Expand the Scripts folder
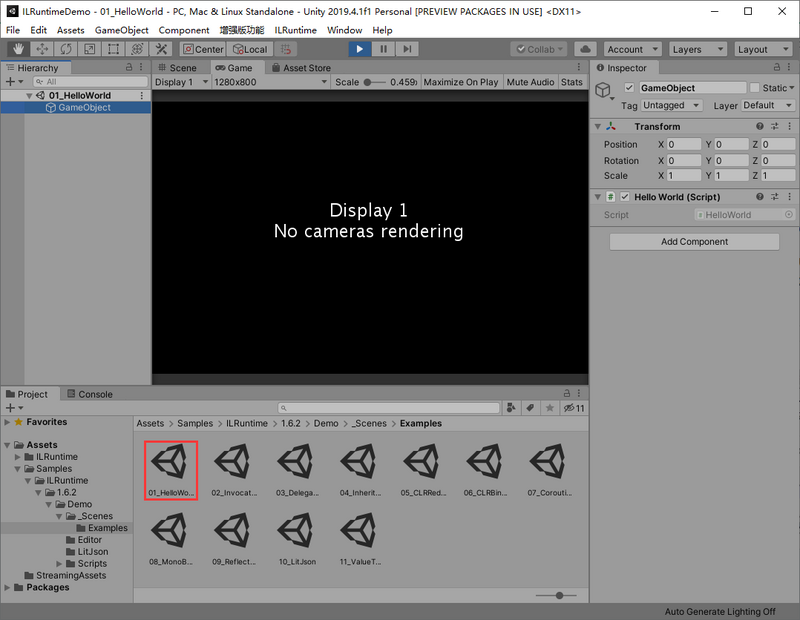Viewport: 800px width, 620px height. (59, 563)
